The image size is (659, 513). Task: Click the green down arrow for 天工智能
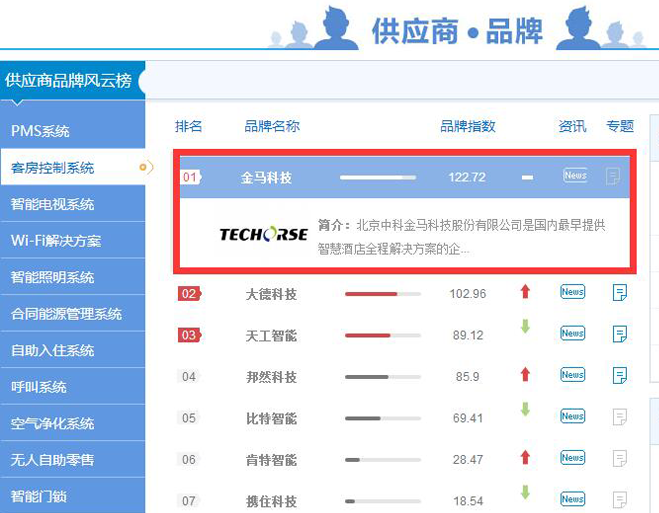coord(525,326)
